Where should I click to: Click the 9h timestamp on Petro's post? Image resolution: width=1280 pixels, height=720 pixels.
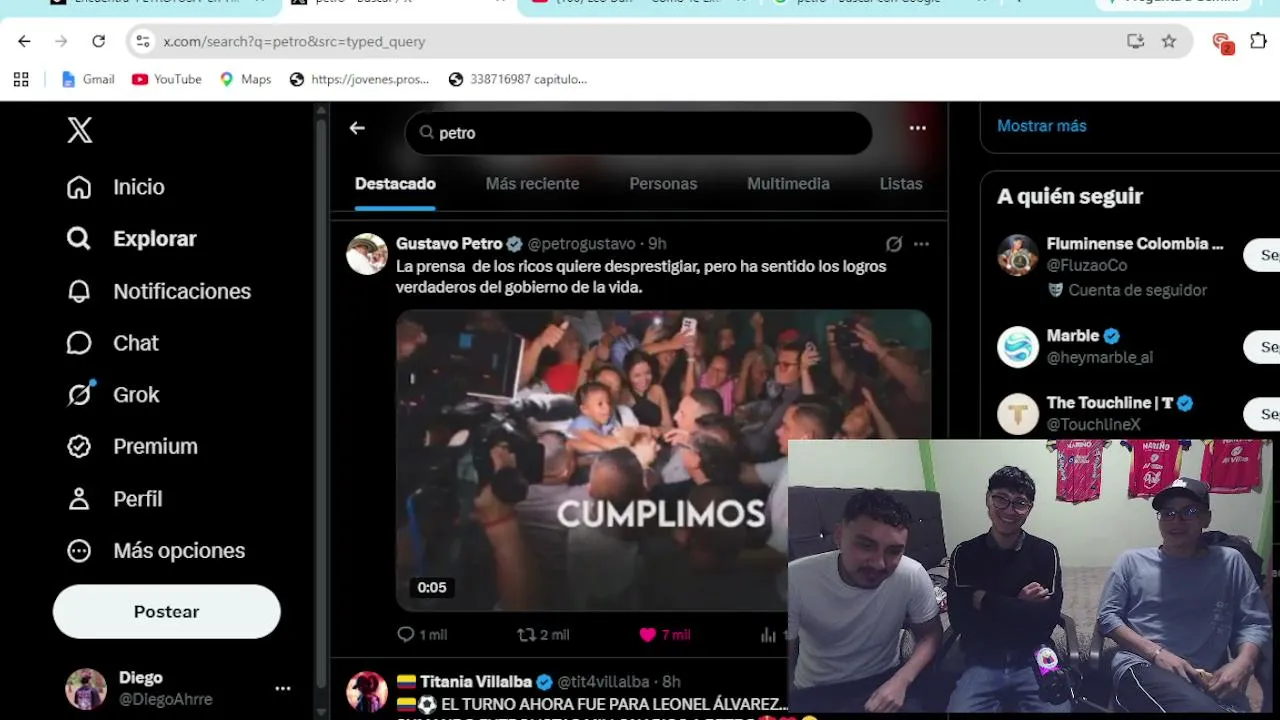657,244
